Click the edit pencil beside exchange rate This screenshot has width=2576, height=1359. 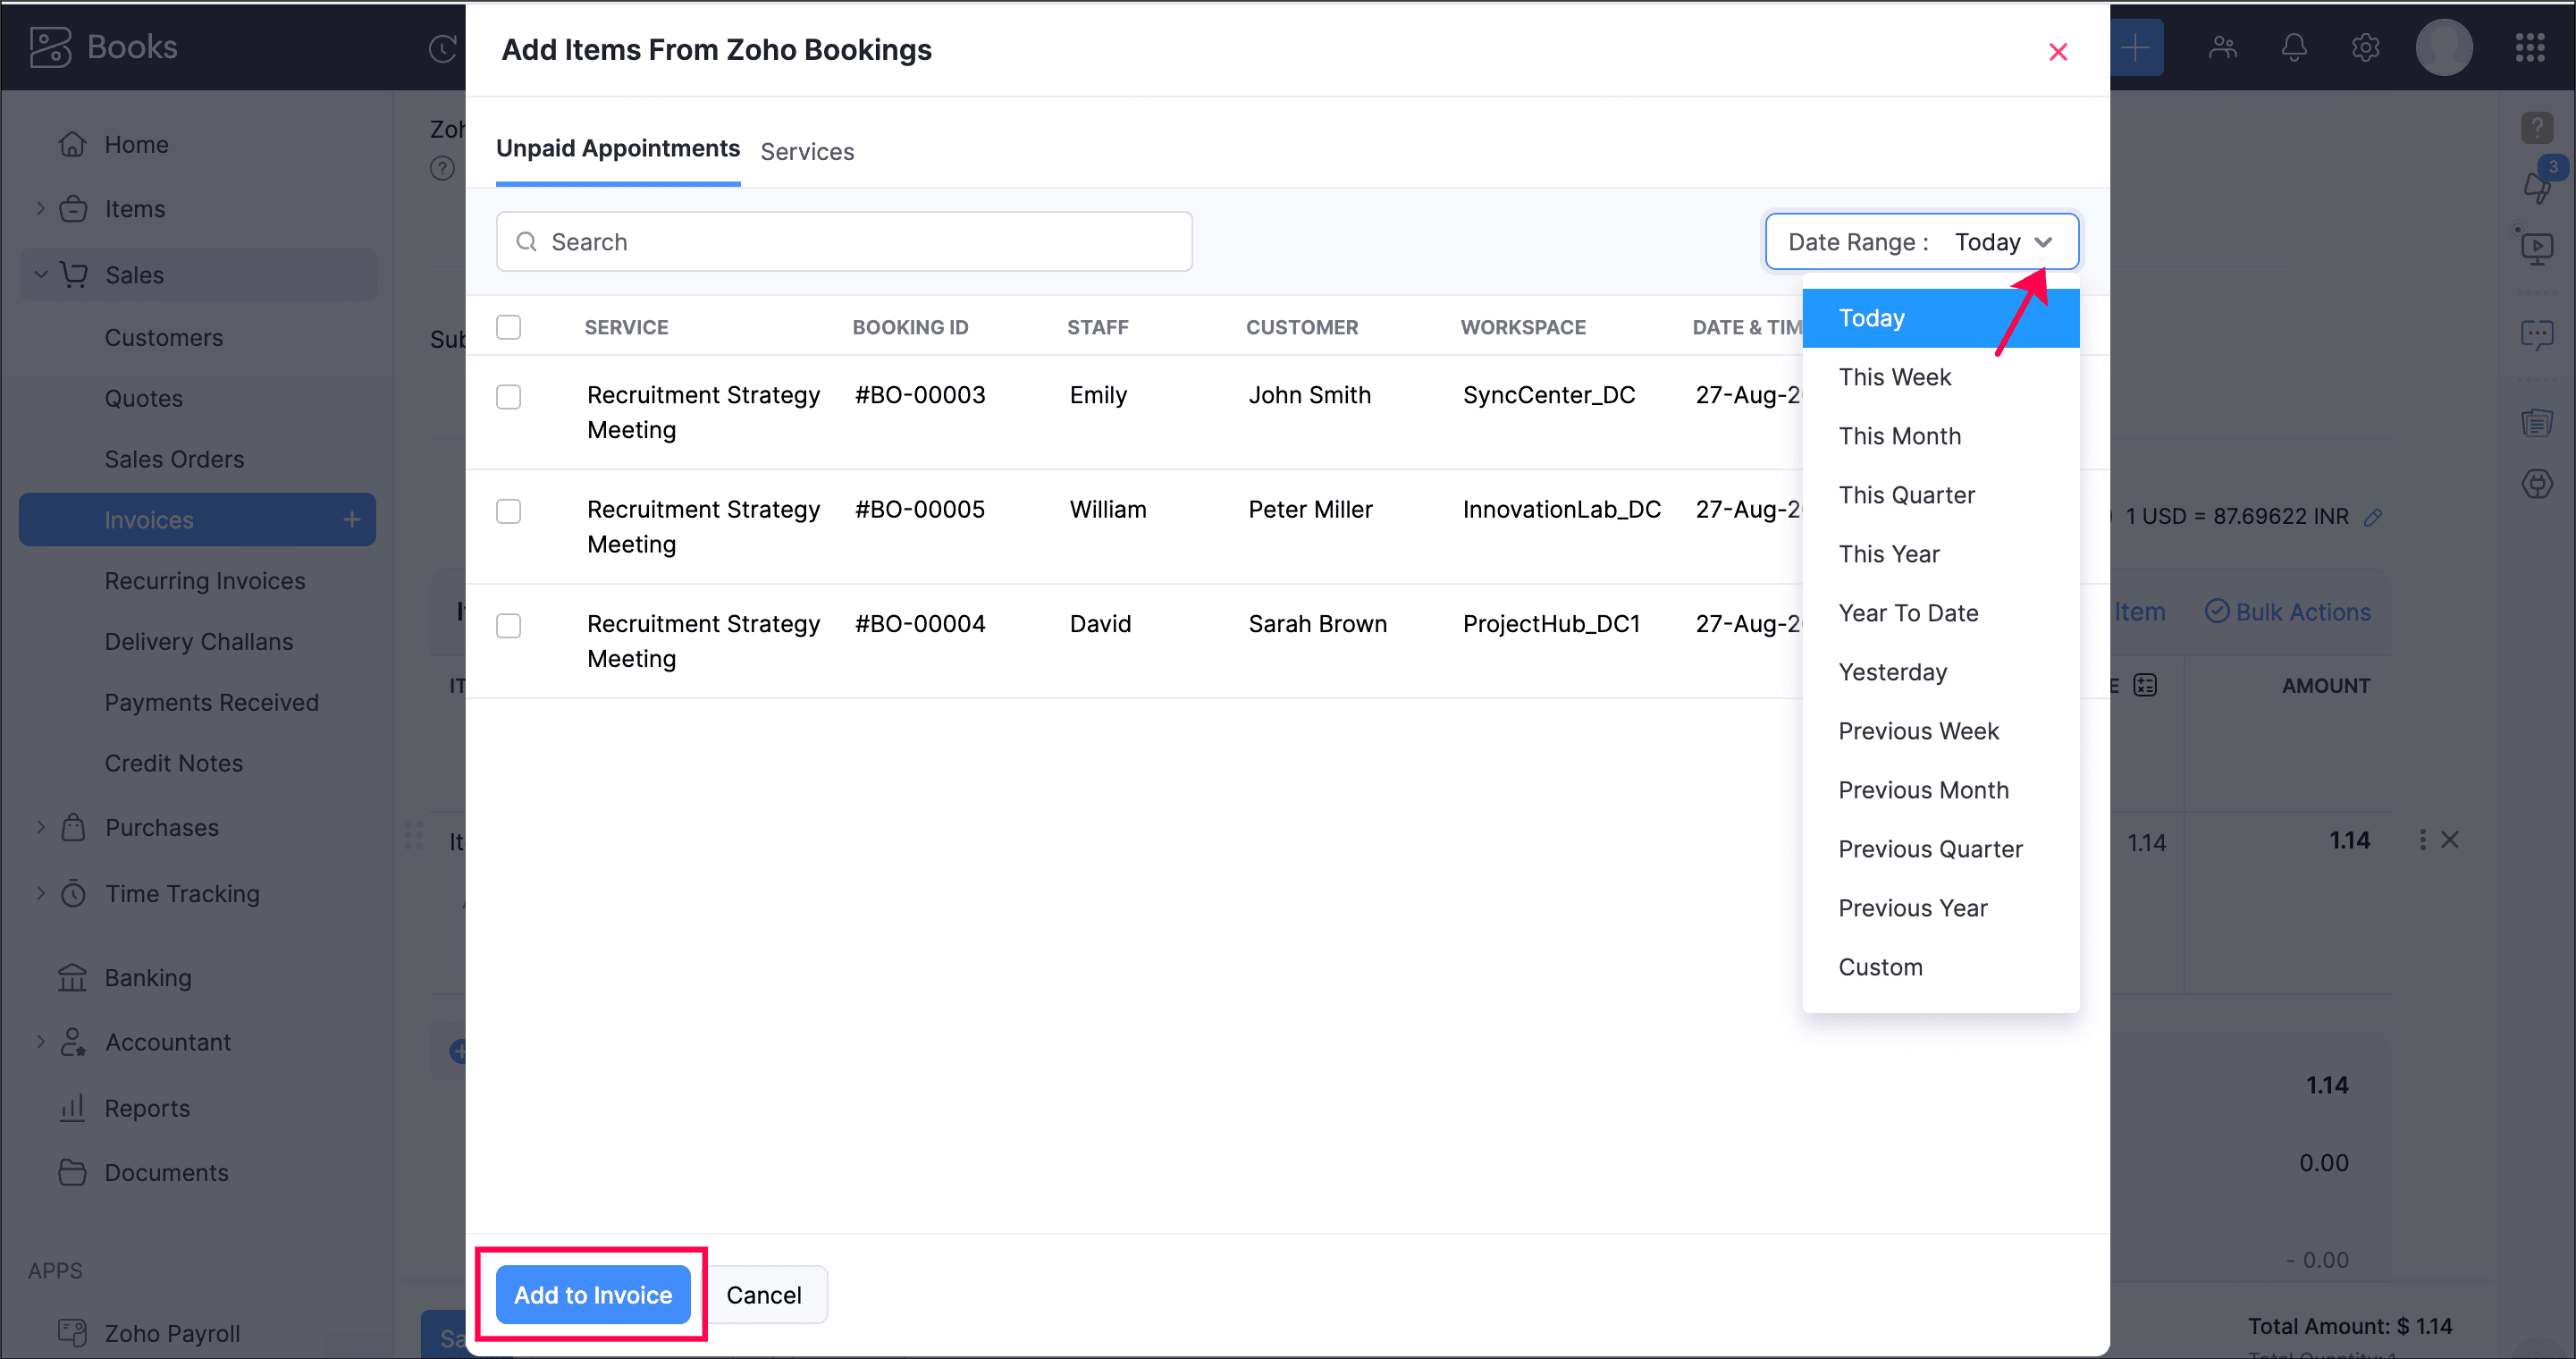coord(2373,517)
